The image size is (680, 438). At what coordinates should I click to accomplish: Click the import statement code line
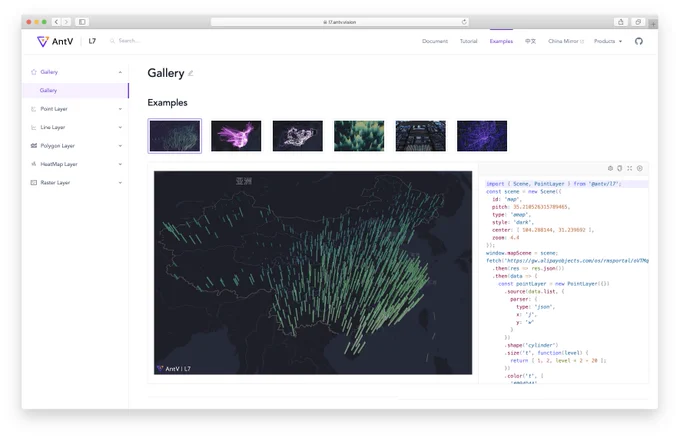click(x=553, y=184)
